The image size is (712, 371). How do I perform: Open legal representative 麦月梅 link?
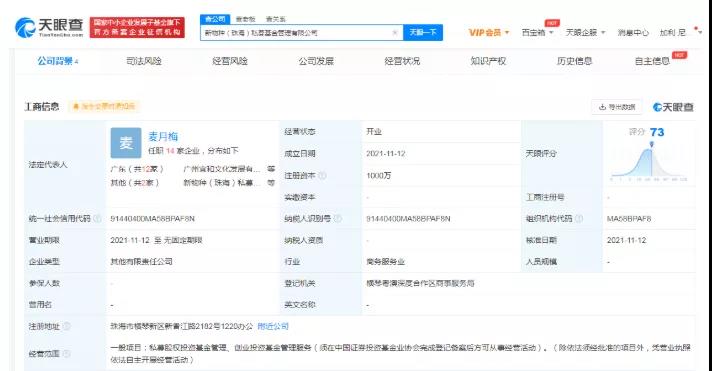(163, 136)
